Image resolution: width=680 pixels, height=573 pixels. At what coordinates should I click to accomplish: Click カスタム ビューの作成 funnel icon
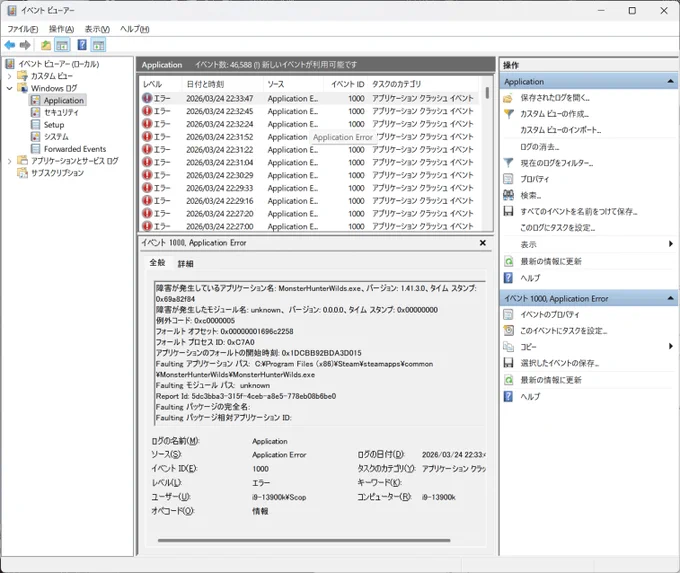click(x=508, y=114)
